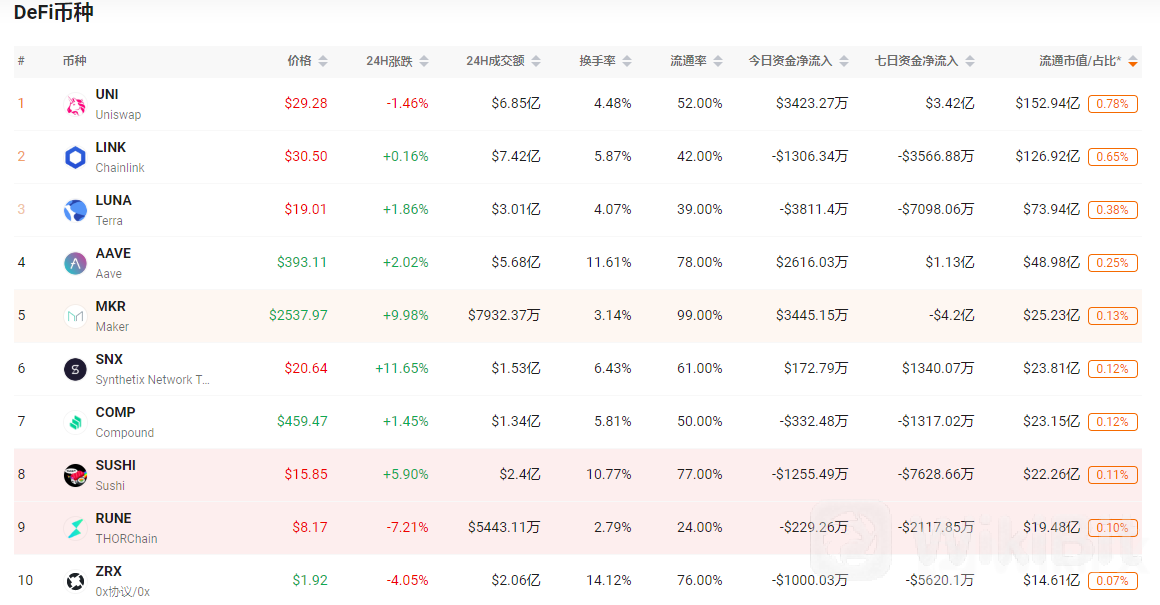The image size is (1160, 605).
Task: Click the # rank column header
Action: [21, 61]
